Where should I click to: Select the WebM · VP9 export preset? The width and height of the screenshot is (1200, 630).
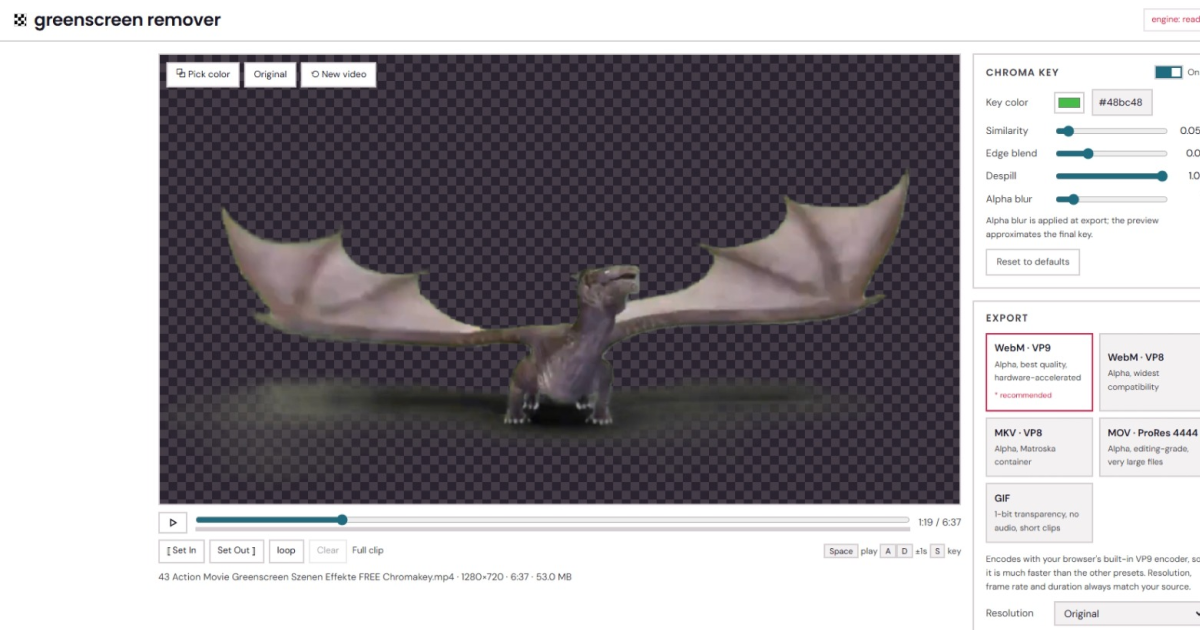coord(1039,372)
